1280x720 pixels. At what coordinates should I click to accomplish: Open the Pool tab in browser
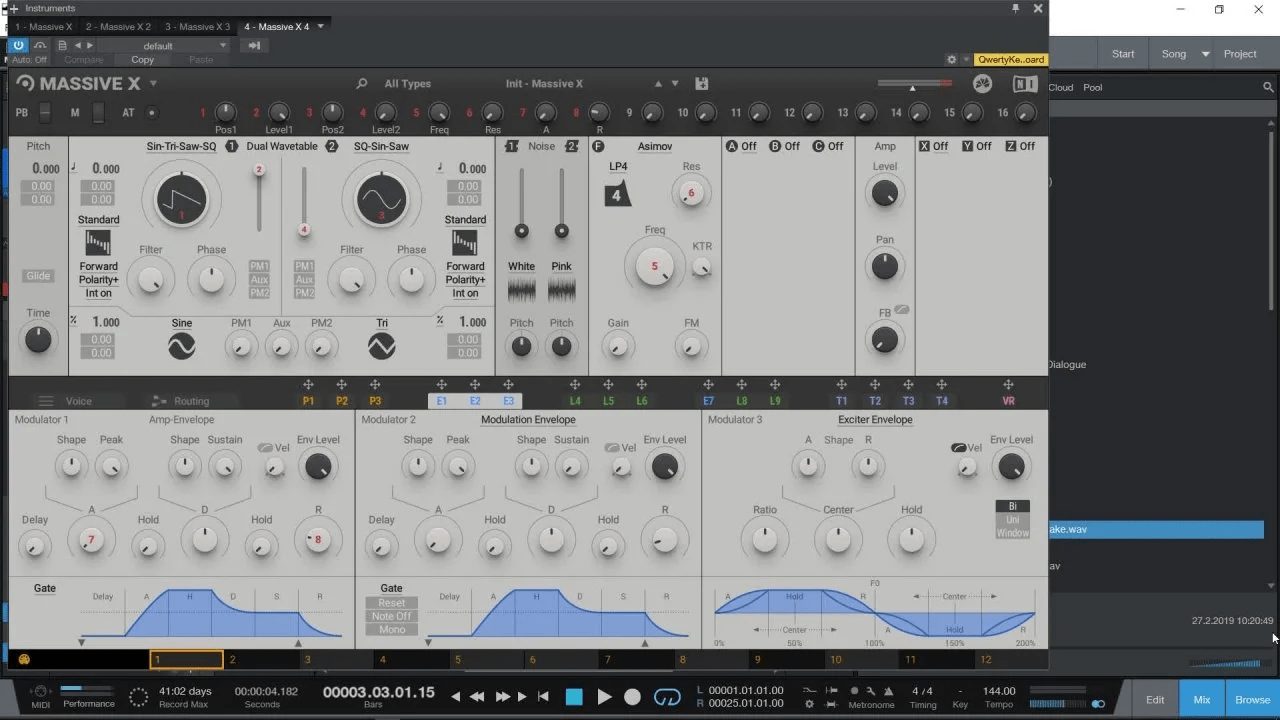coord(1093,87)
